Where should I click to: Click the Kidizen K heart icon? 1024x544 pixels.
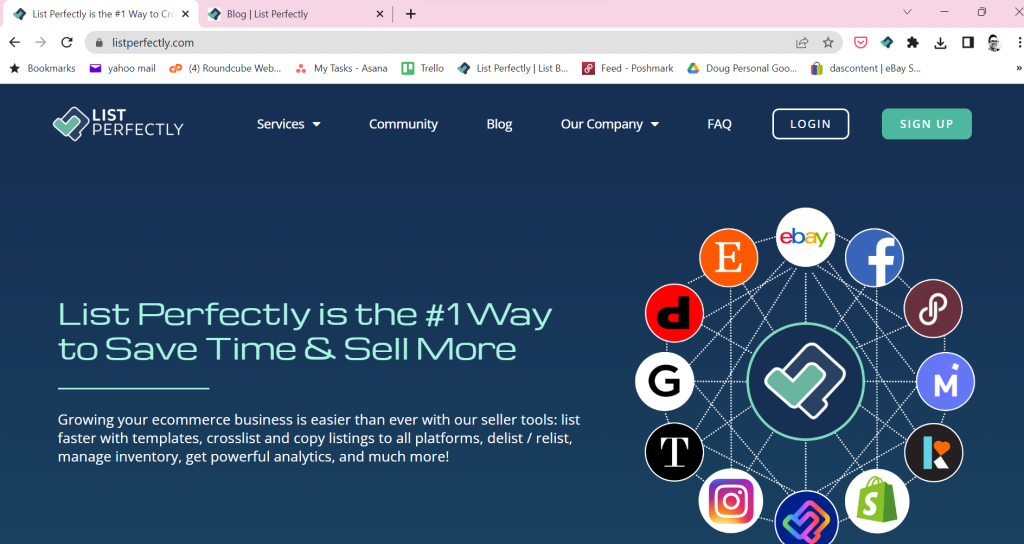[934, 452]
